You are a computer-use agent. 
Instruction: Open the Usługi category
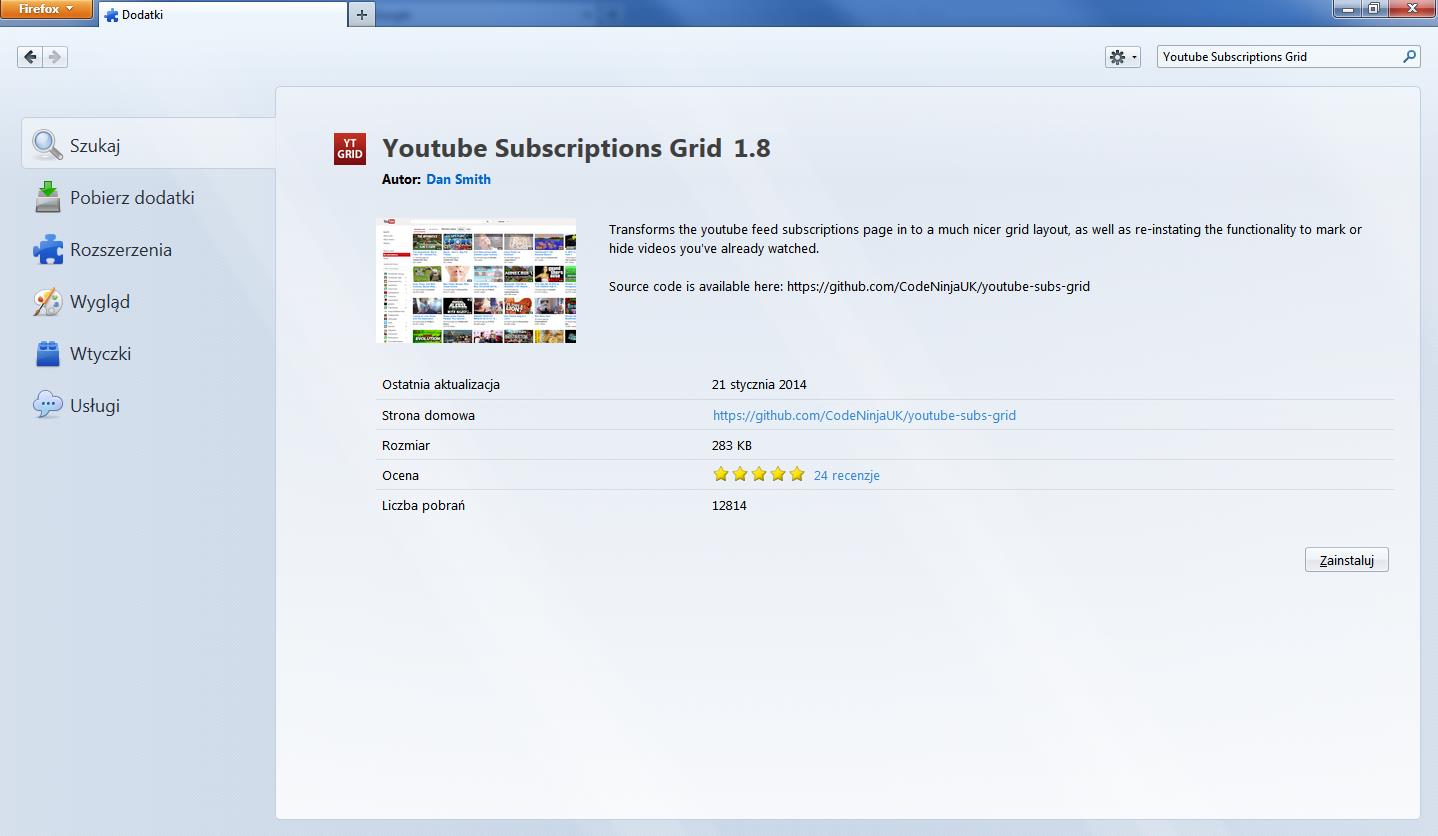point(148,405)
